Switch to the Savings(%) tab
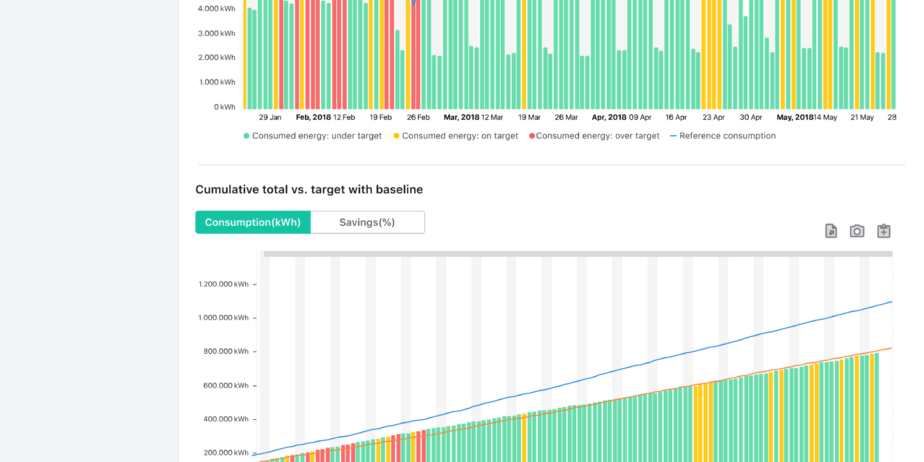 367,223
